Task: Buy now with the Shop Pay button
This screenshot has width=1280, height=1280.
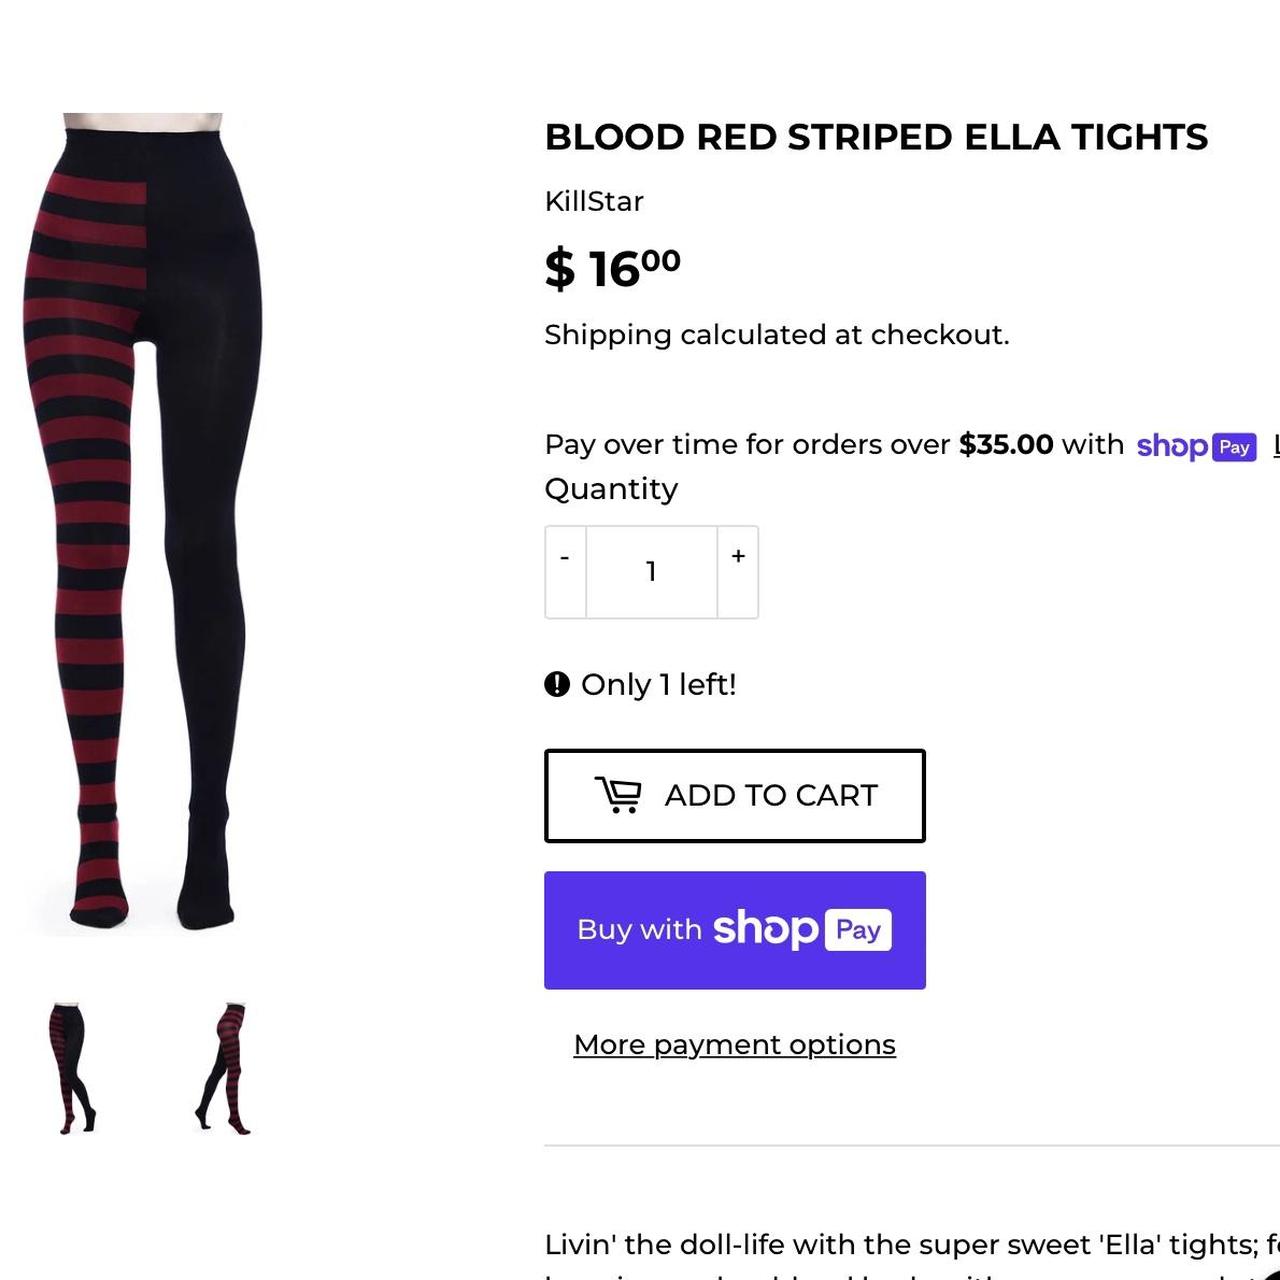Action: coord(735,930)
